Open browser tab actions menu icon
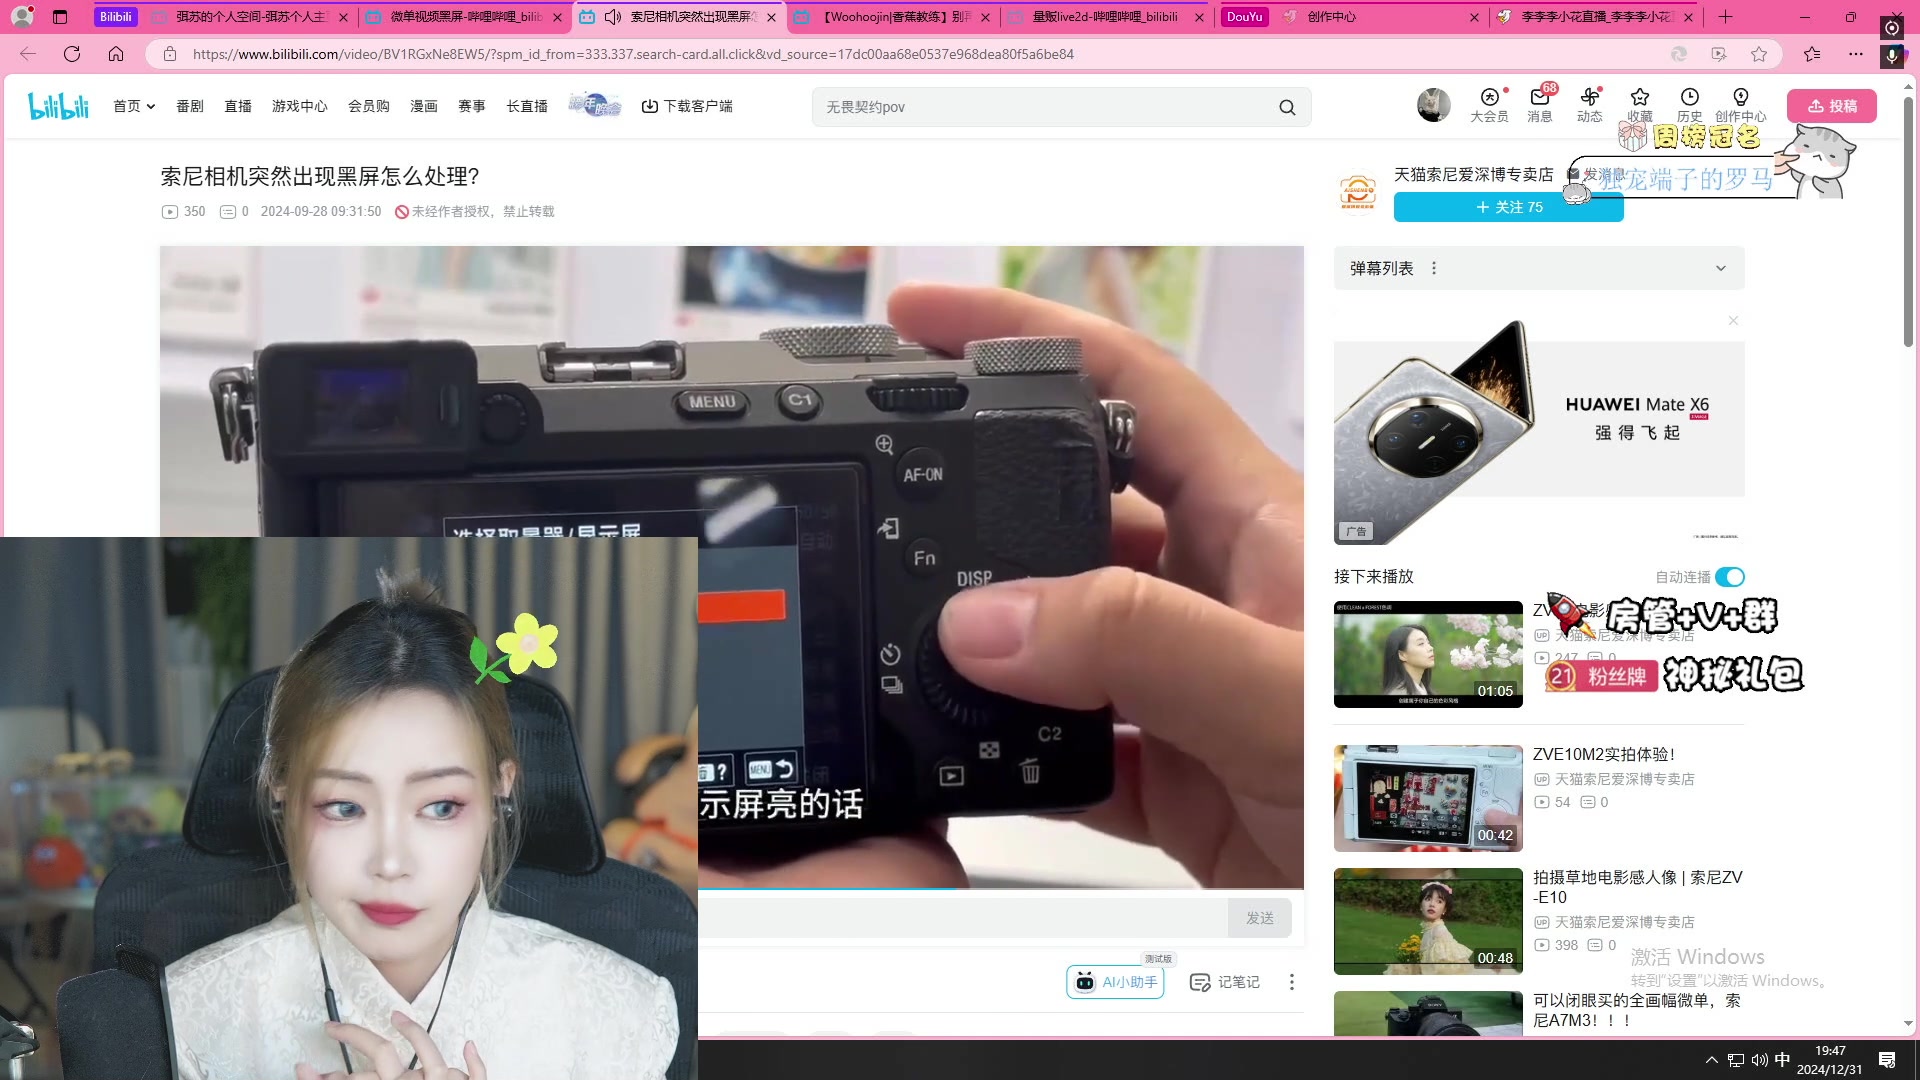Viewport: 1920px width, 1080px height. [60, 17]
